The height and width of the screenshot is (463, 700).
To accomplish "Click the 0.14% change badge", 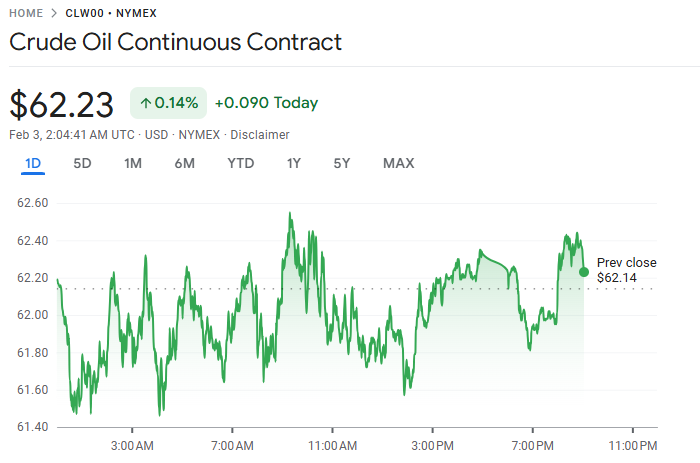I will (169, 103).
